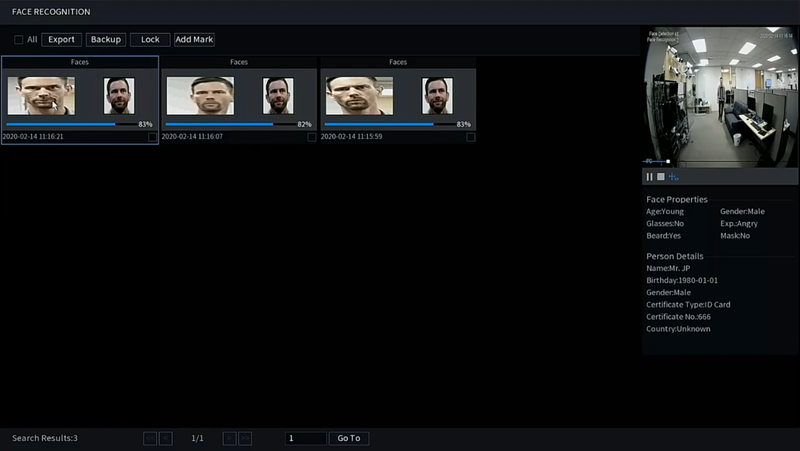Click the similarity bar of the 11:16:21 result

71,124
